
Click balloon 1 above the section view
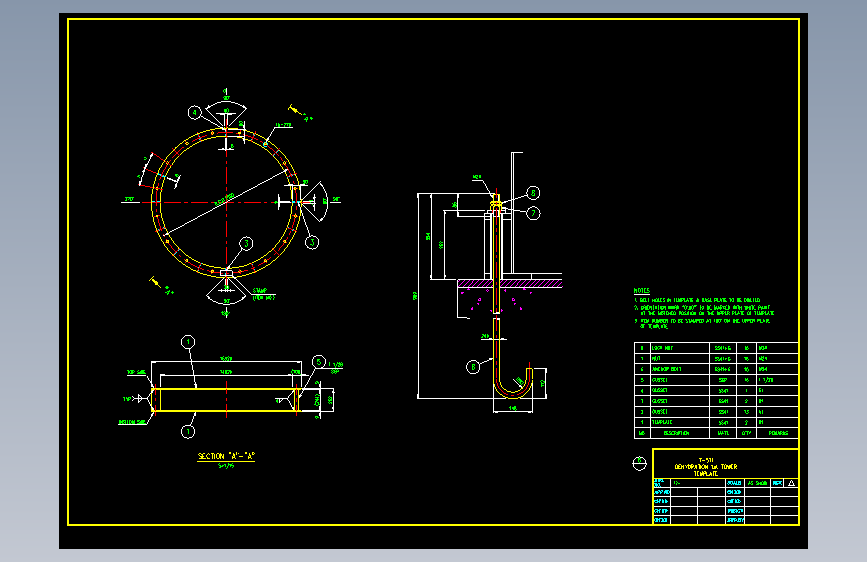(188, 342)
